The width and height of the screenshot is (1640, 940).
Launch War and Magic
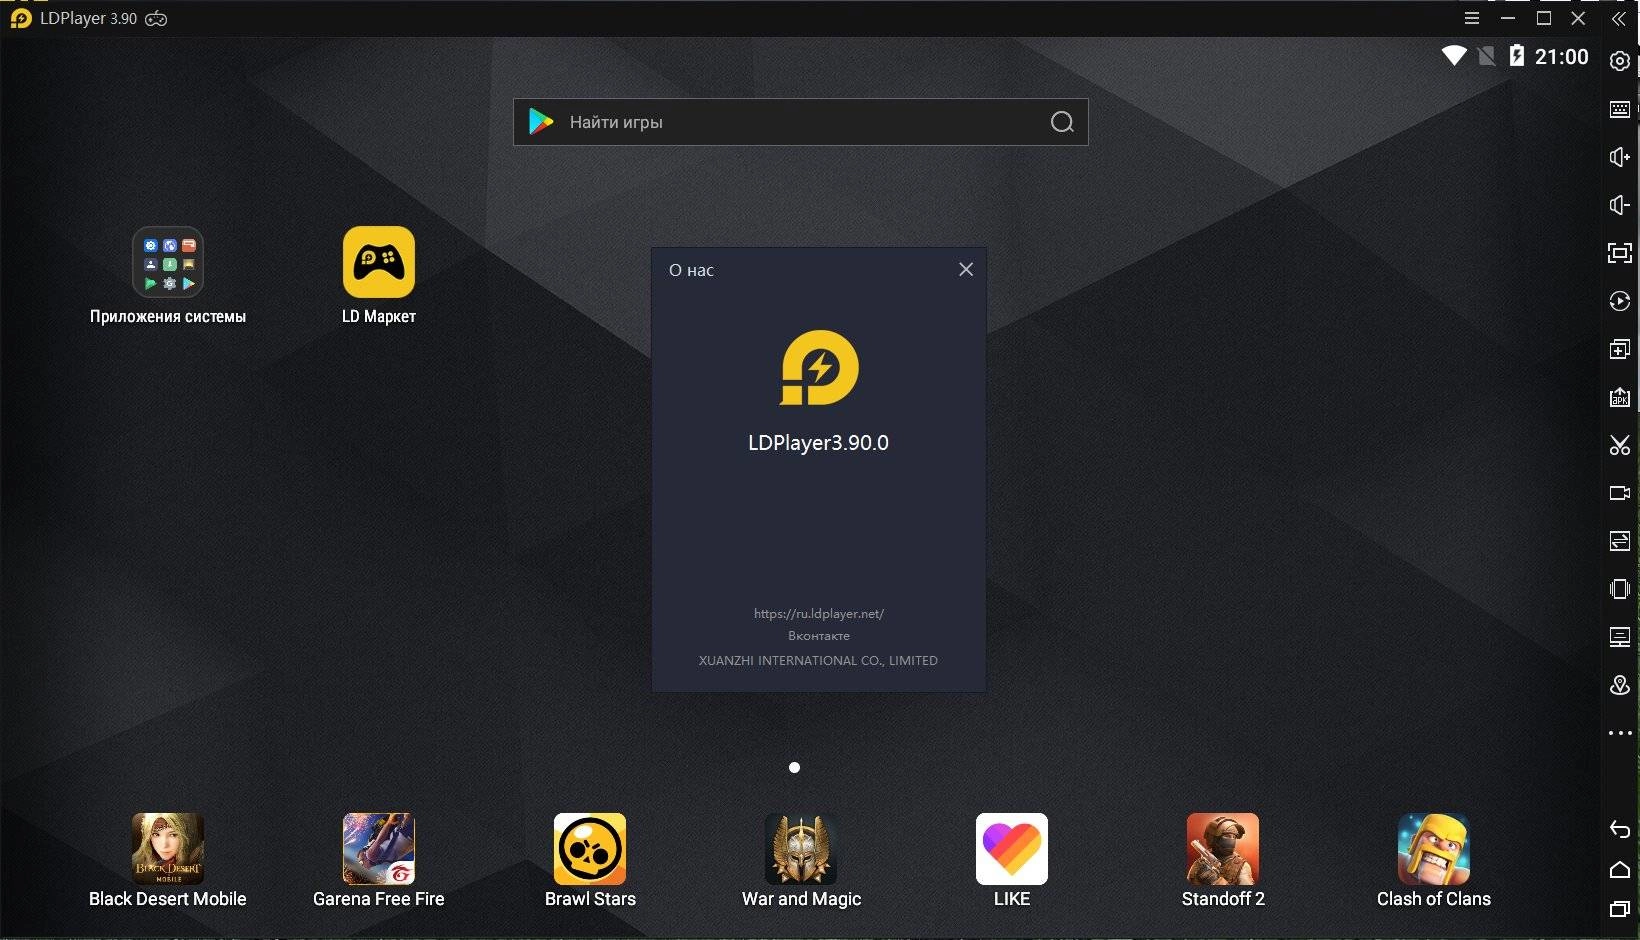tap(801, 861)
